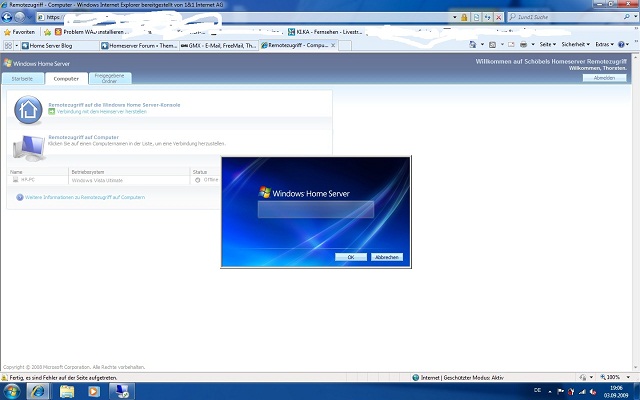Image resolution: width=640 pixels, height=400 pixels.
Task: Close the Remotezugriff browser tab
Action: (333, 45)
